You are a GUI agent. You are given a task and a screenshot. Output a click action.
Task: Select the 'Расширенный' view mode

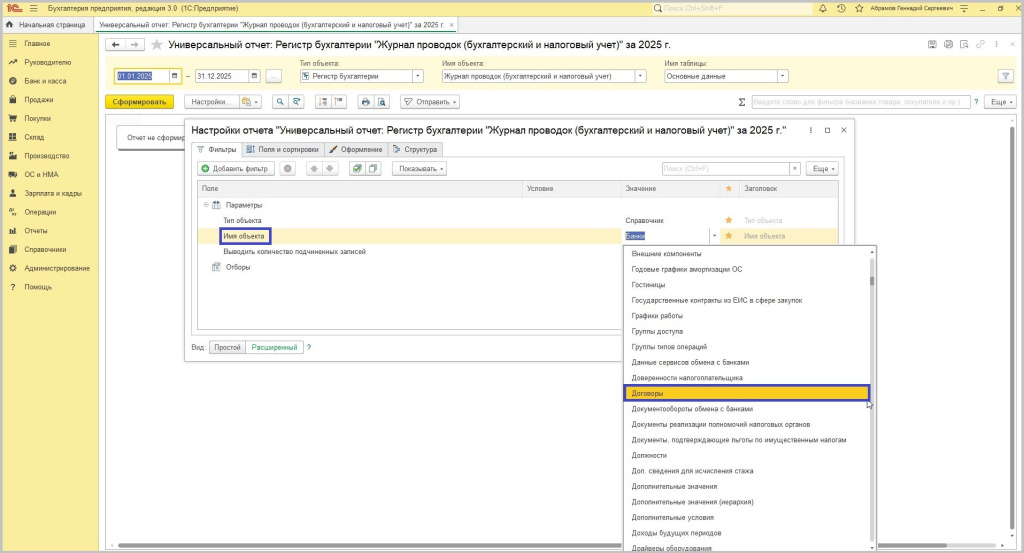click(x=273, y=347)
